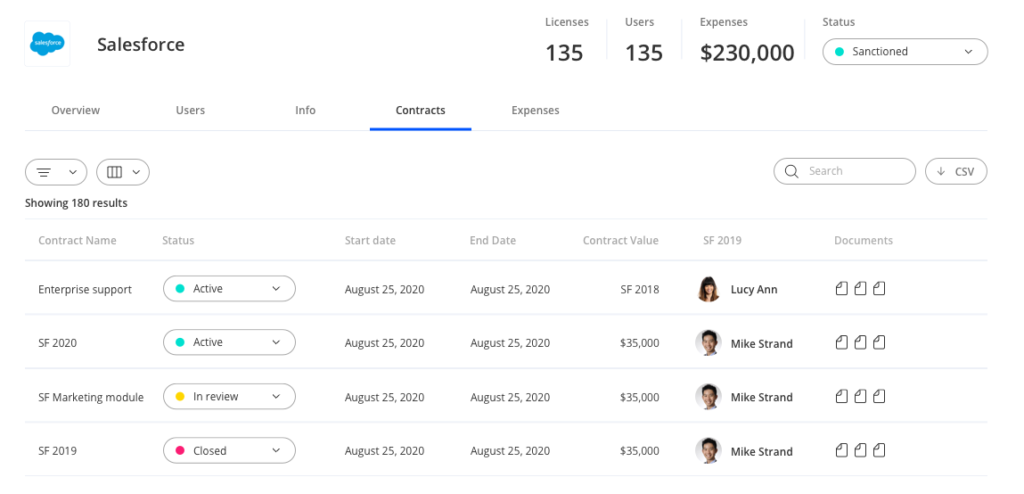Open the Closed status dropdown for SF 2019
The height and width of the screenshot is (494, 1024).
pyautogui.click(x=229, y=451)
